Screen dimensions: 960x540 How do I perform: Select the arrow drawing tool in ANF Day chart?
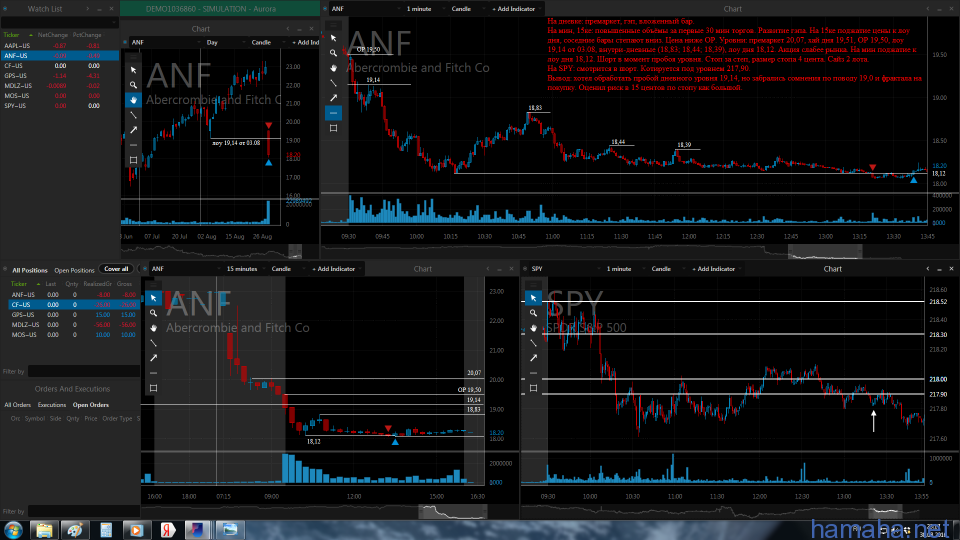(x=133, y=130)
